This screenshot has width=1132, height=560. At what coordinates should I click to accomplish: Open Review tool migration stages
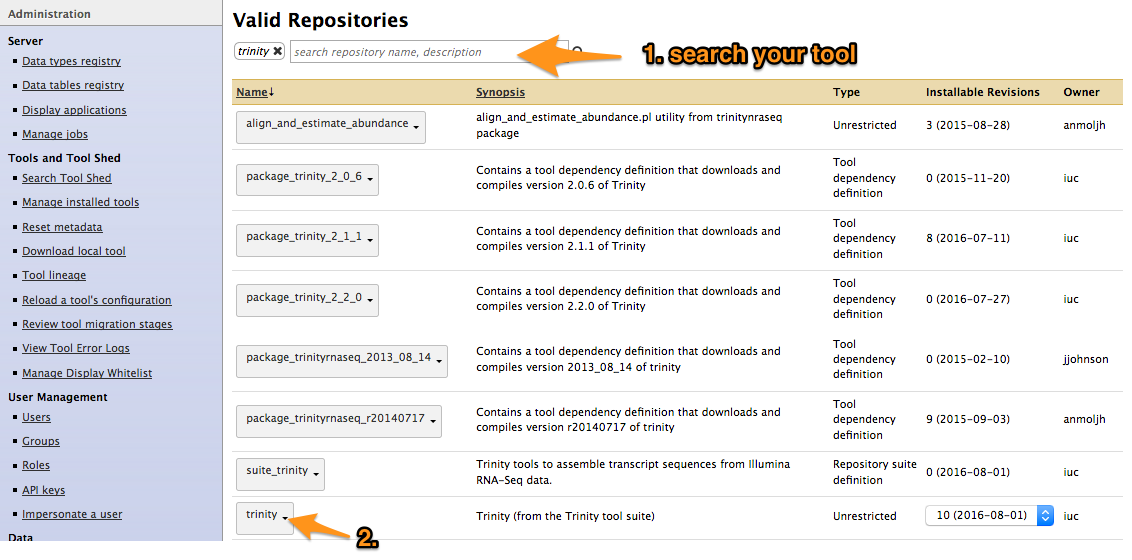pyautogui.click(x=97, y=325)
